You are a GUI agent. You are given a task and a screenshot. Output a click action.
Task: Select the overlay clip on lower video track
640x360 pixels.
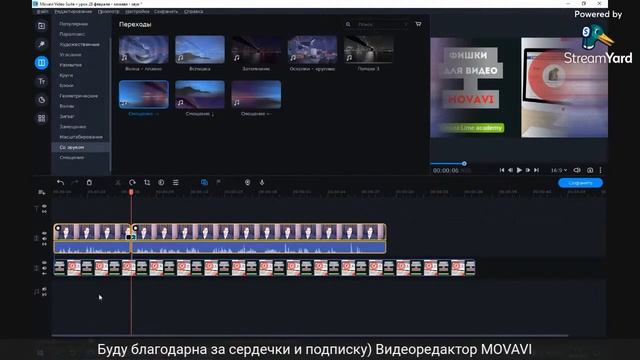pos(264,268)
